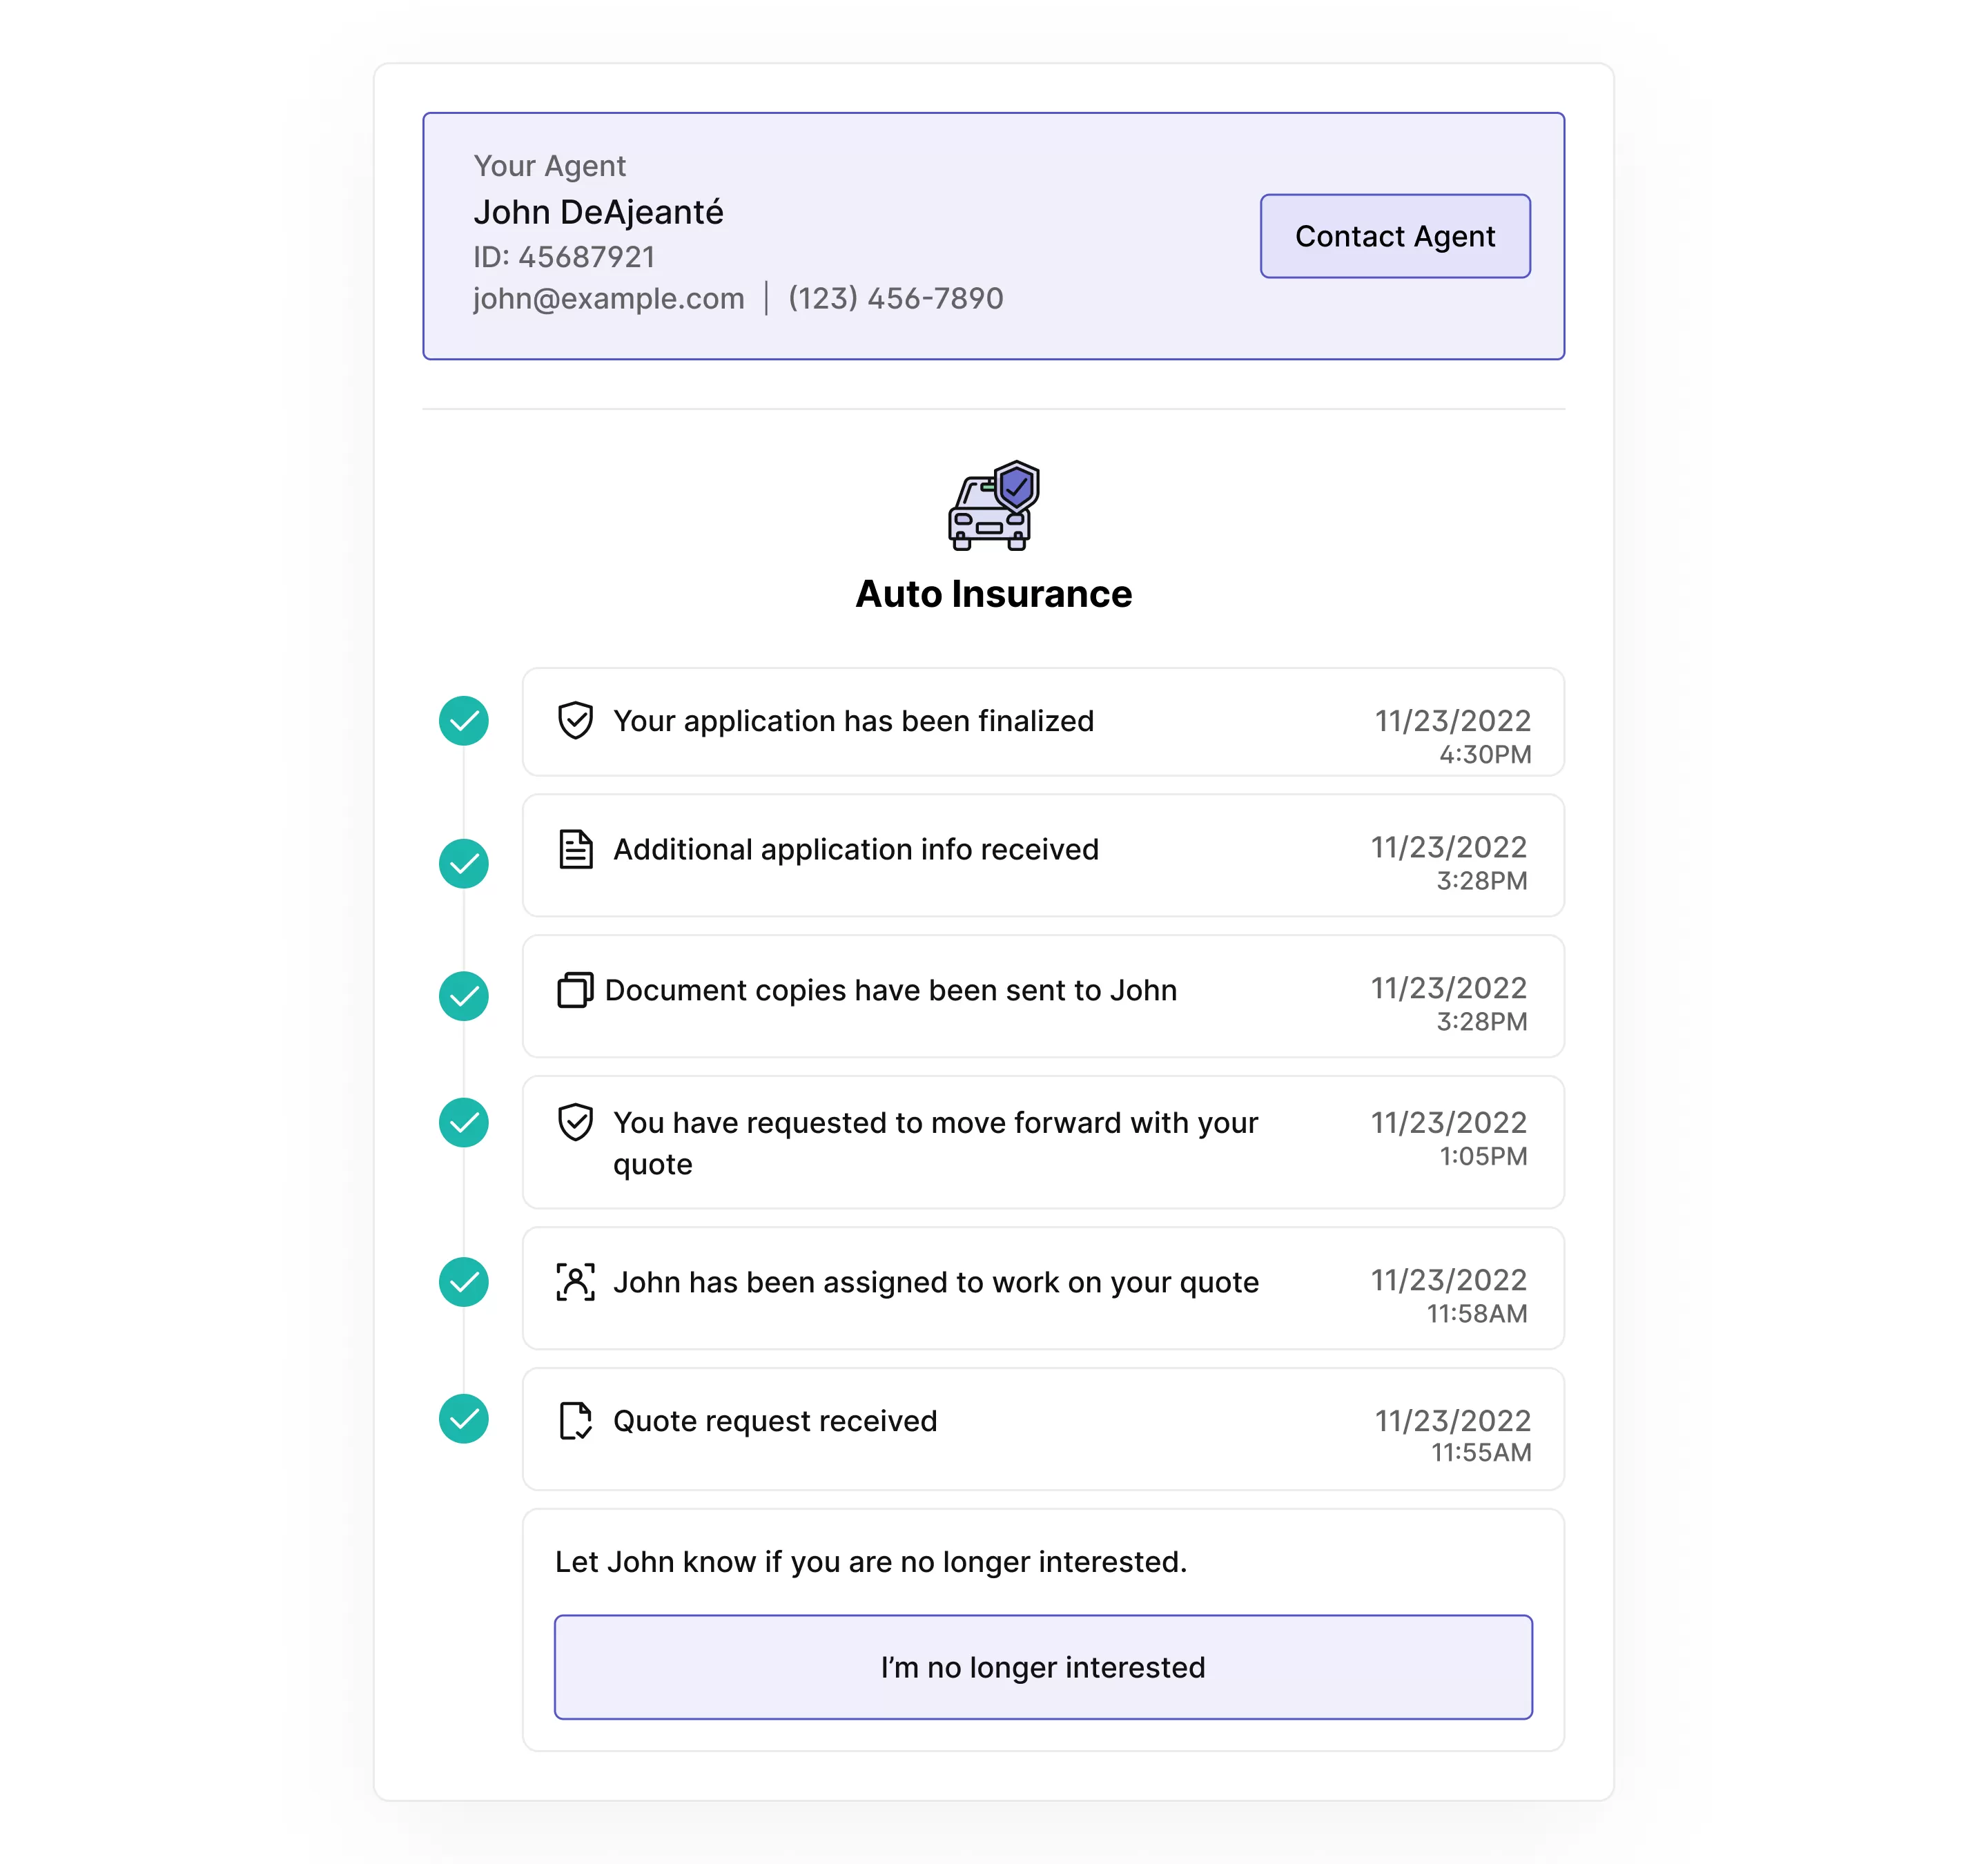Open the 'Your application has been finalized' entry
This screenshot has height=1864, width=1988.
click(853, 721)
